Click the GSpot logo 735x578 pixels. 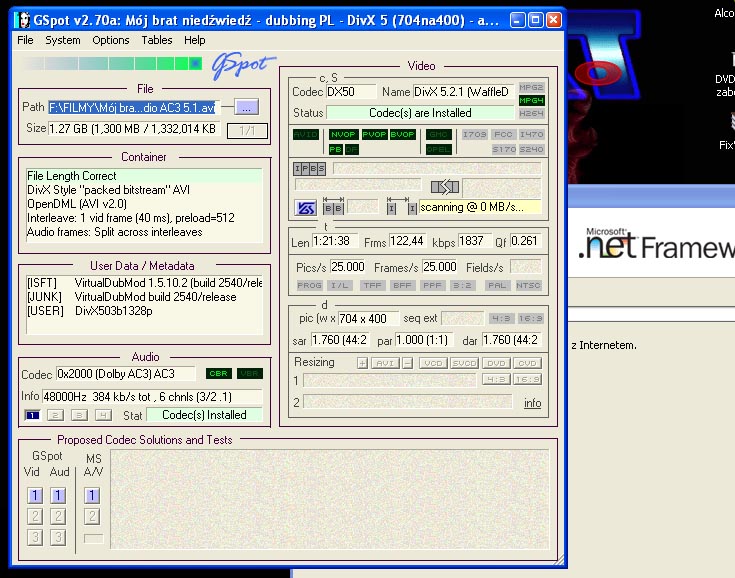(242, 65)
